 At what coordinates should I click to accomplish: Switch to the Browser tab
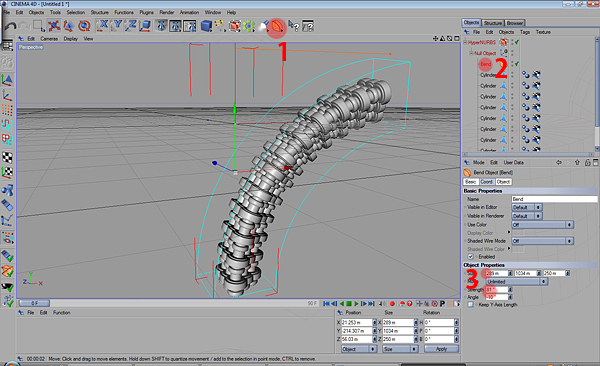(x=515, y=23)
